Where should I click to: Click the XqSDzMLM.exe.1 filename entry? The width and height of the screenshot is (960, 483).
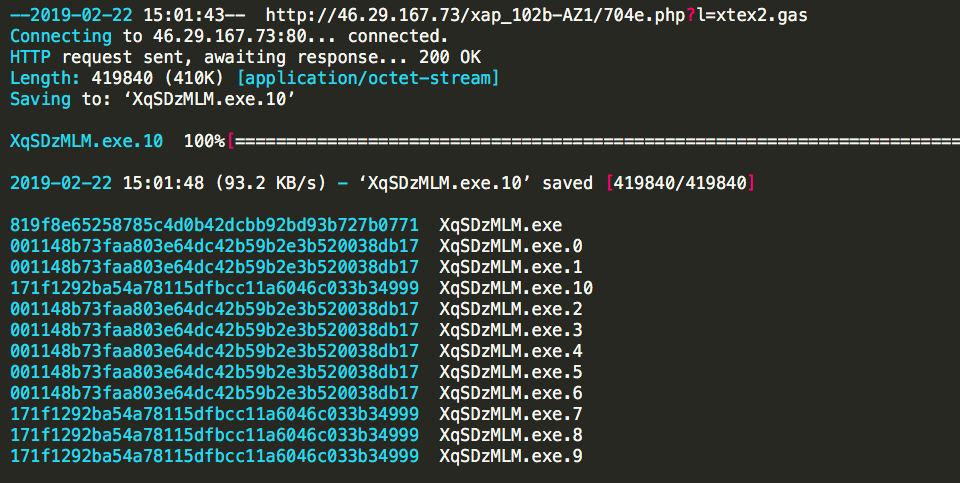[x=511, y=267]
